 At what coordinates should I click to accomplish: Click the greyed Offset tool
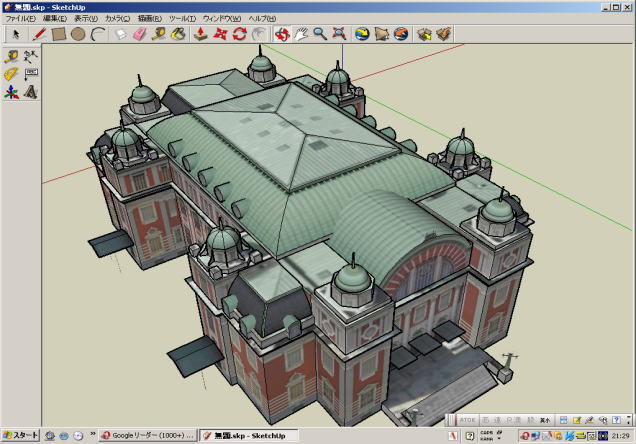[258, 34]
